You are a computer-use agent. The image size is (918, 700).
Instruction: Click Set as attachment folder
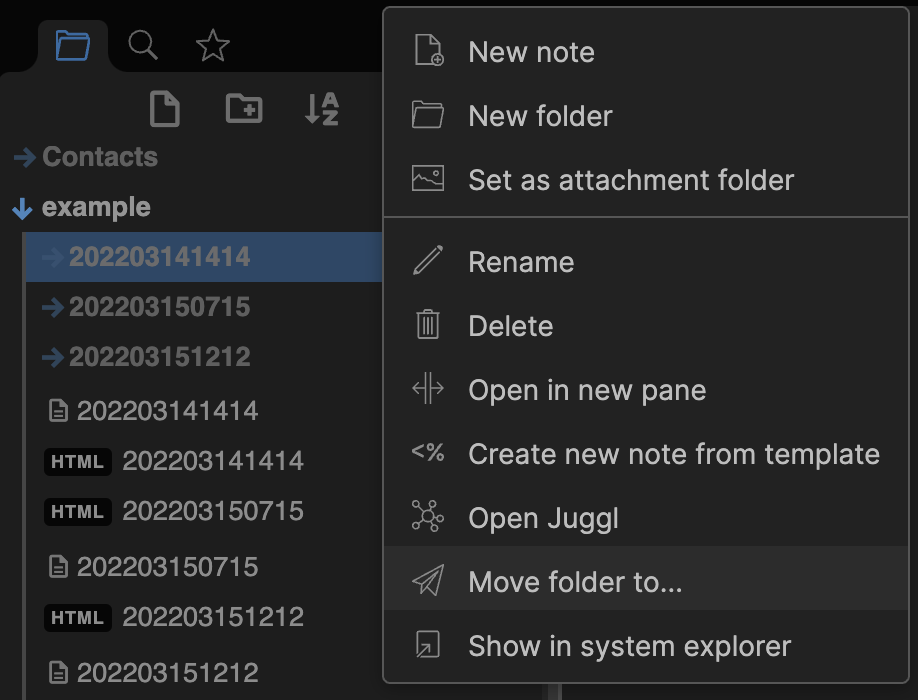631,180
